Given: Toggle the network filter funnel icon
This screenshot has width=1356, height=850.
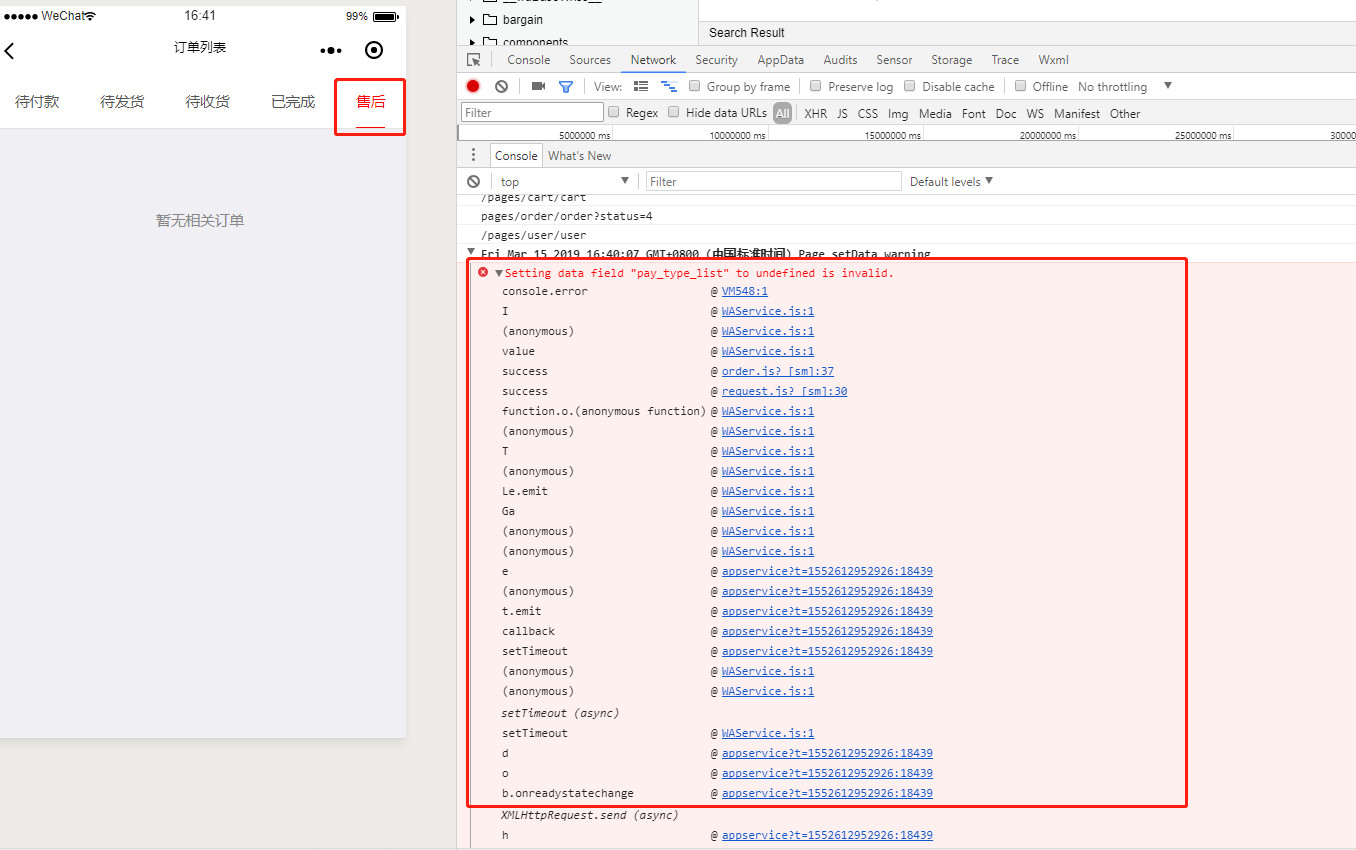Looking at the screenshot, I should tap(566, 87).
